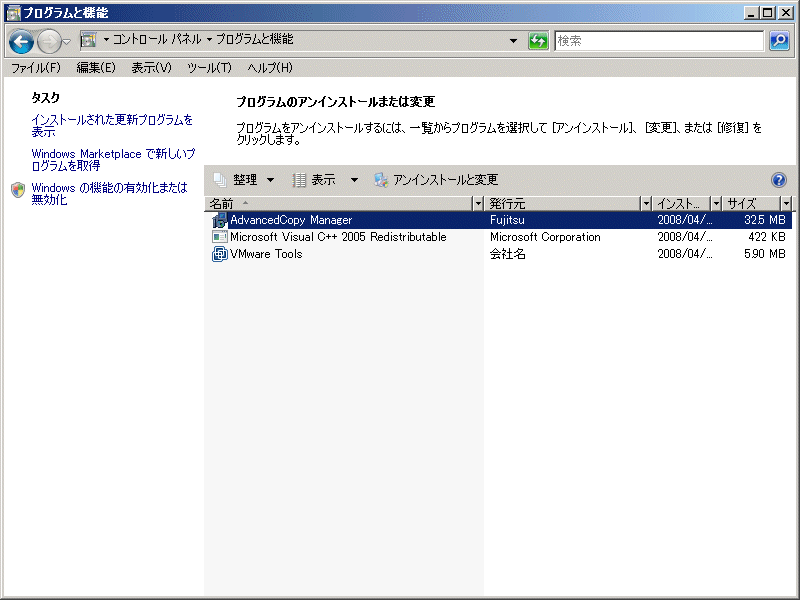Viewport: 800px width, 600px height.
Task: Open the 名前 column filter dropdown
Action: click(x=477, y=204)
